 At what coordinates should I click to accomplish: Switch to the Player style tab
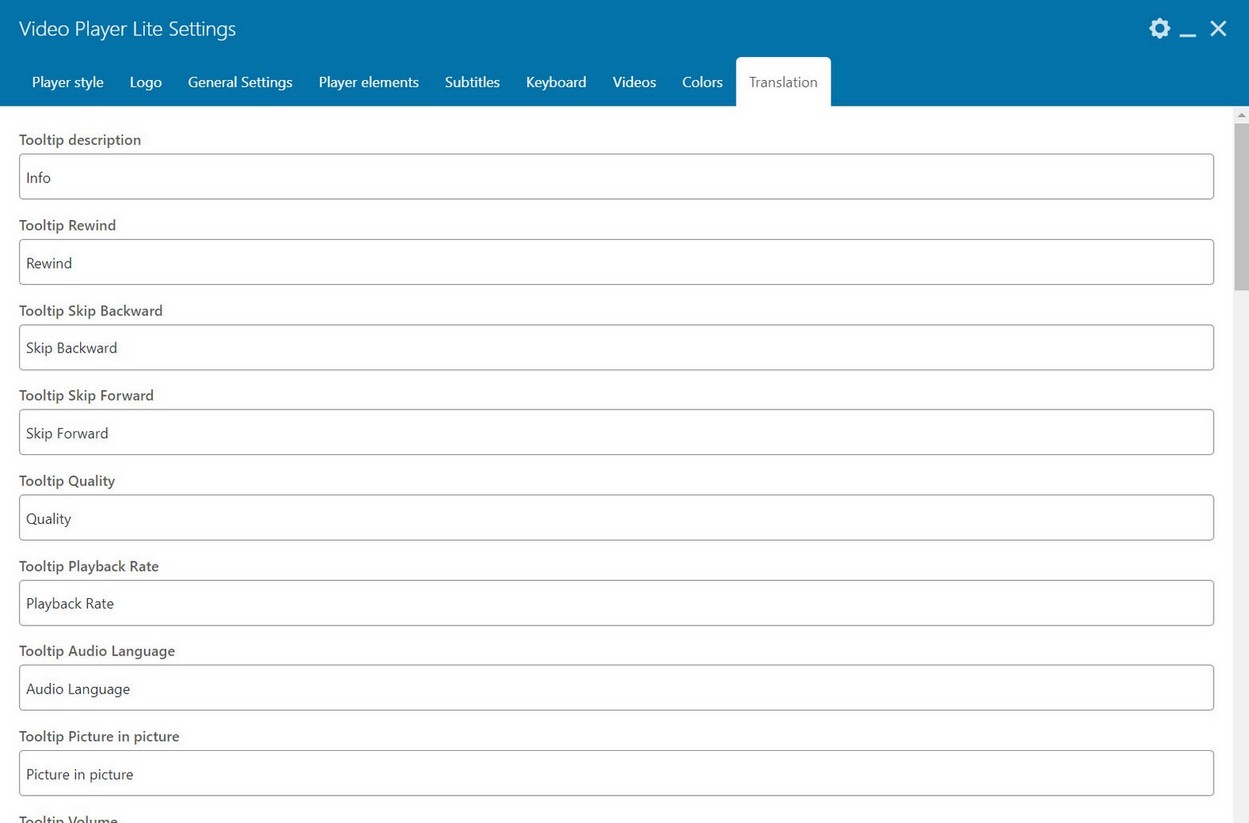point(68,82)
